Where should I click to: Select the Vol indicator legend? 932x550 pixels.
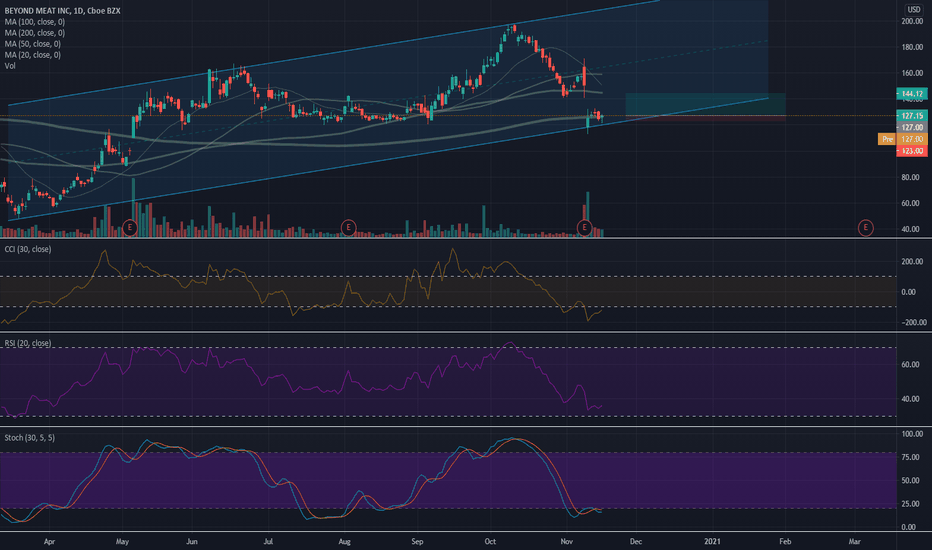10,66
